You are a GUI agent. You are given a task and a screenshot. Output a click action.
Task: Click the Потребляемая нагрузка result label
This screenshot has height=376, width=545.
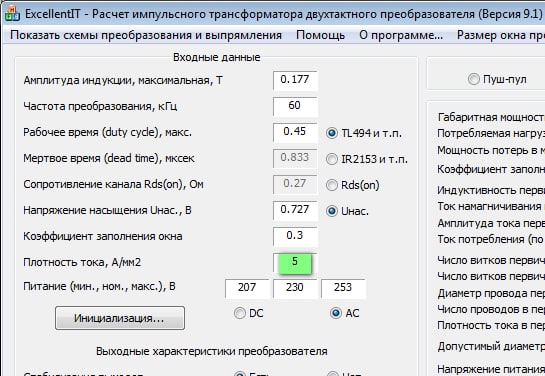point(491,133)
